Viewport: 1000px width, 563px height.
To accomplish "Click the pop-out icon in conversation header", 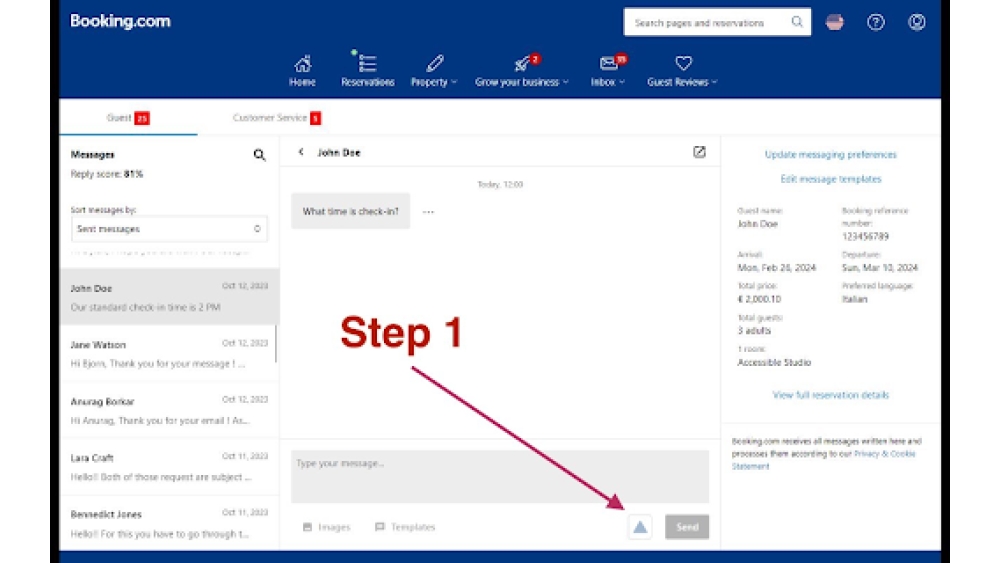I will coord(699,152).
